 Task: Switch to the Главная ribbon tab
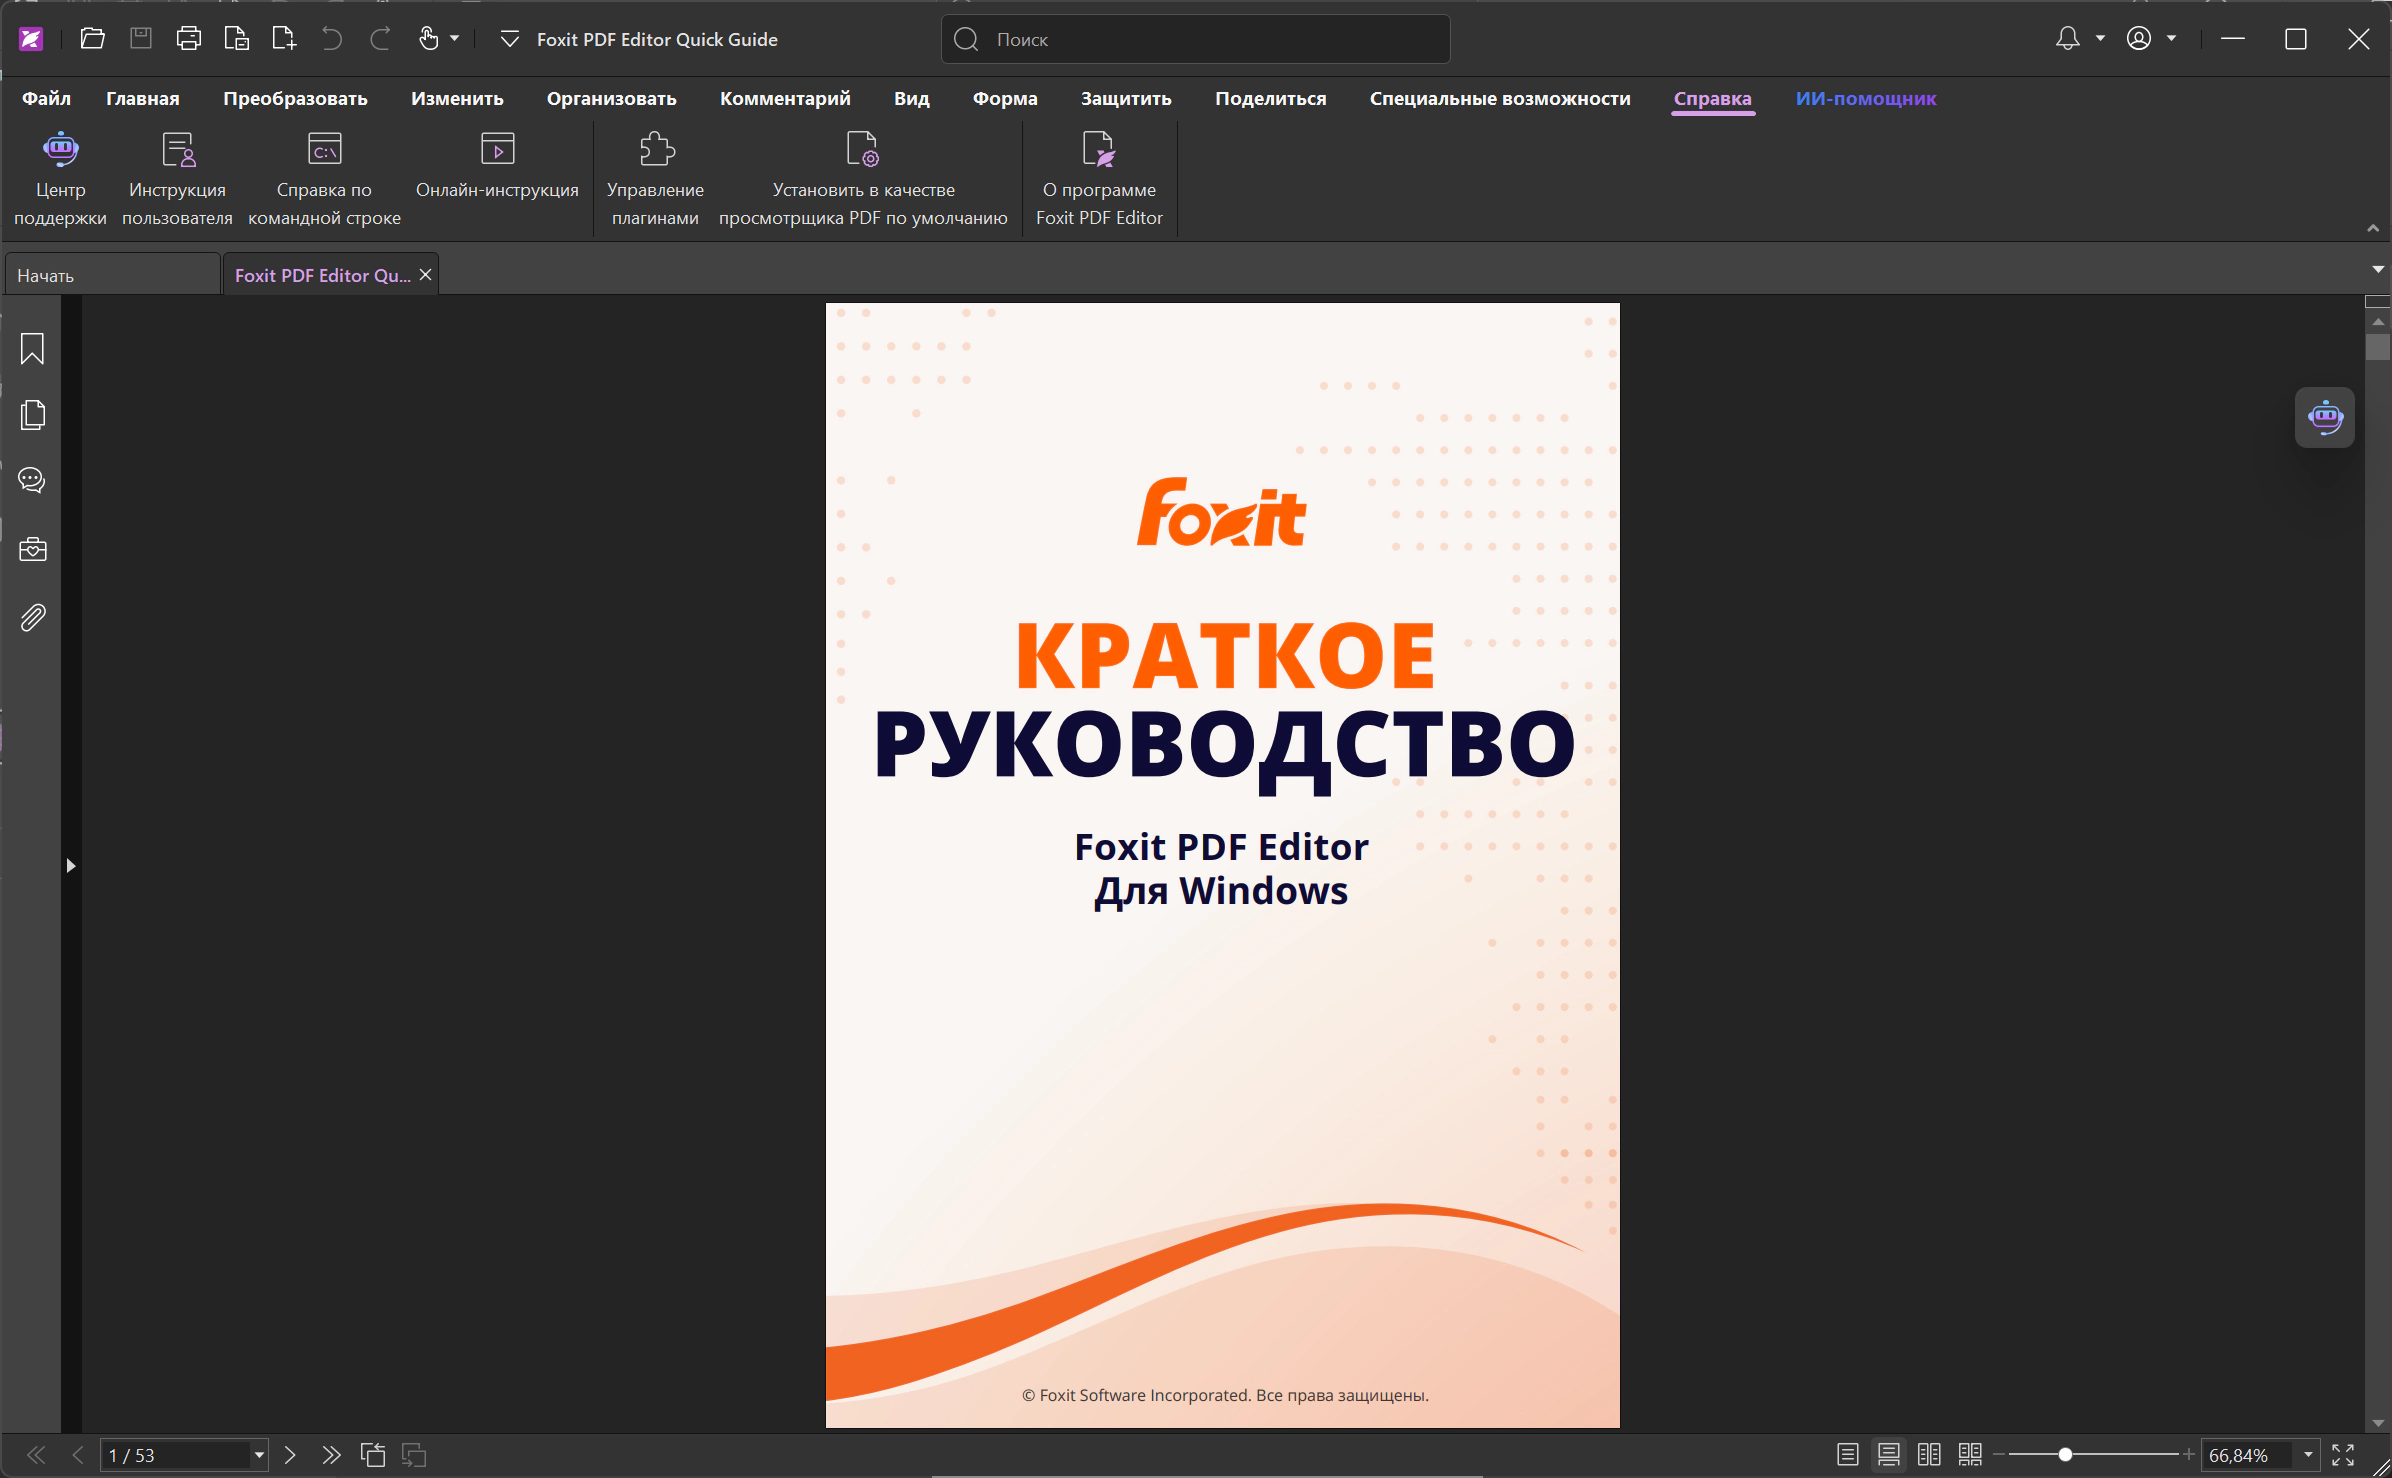[x=143, y=98]
